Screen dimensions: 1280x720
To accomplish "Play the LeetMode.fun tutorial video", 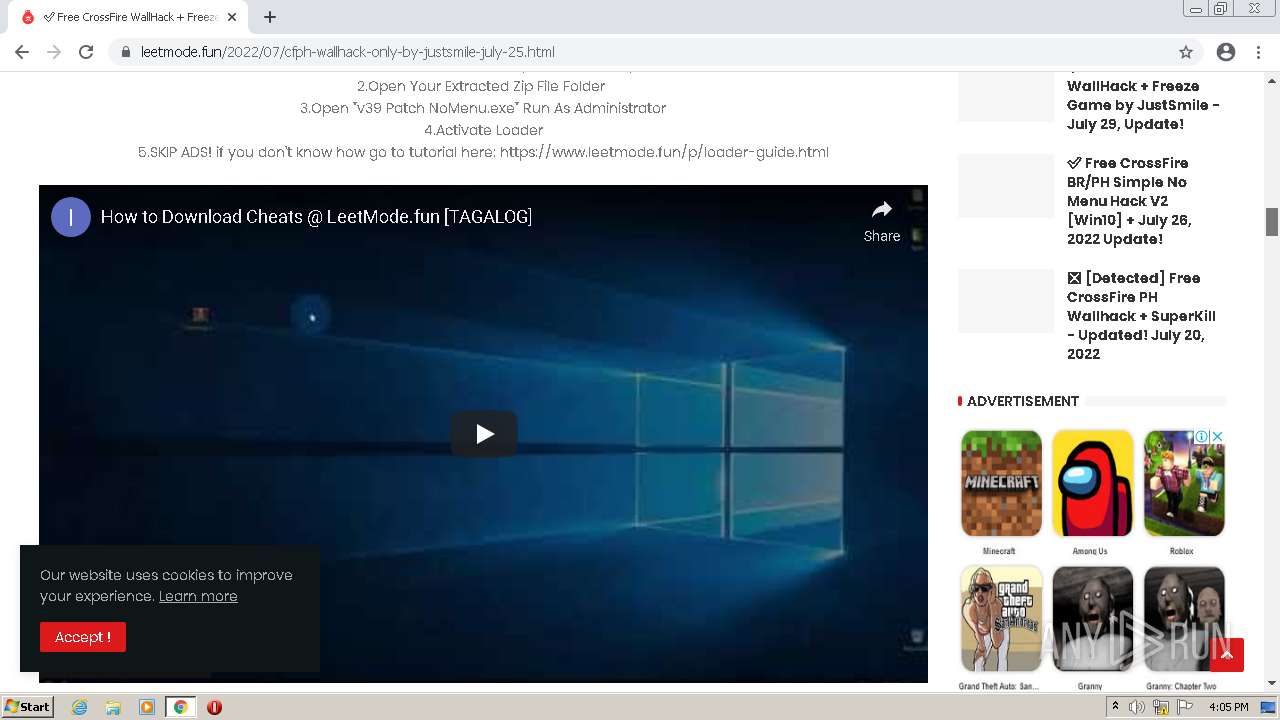I will point(484,434).
